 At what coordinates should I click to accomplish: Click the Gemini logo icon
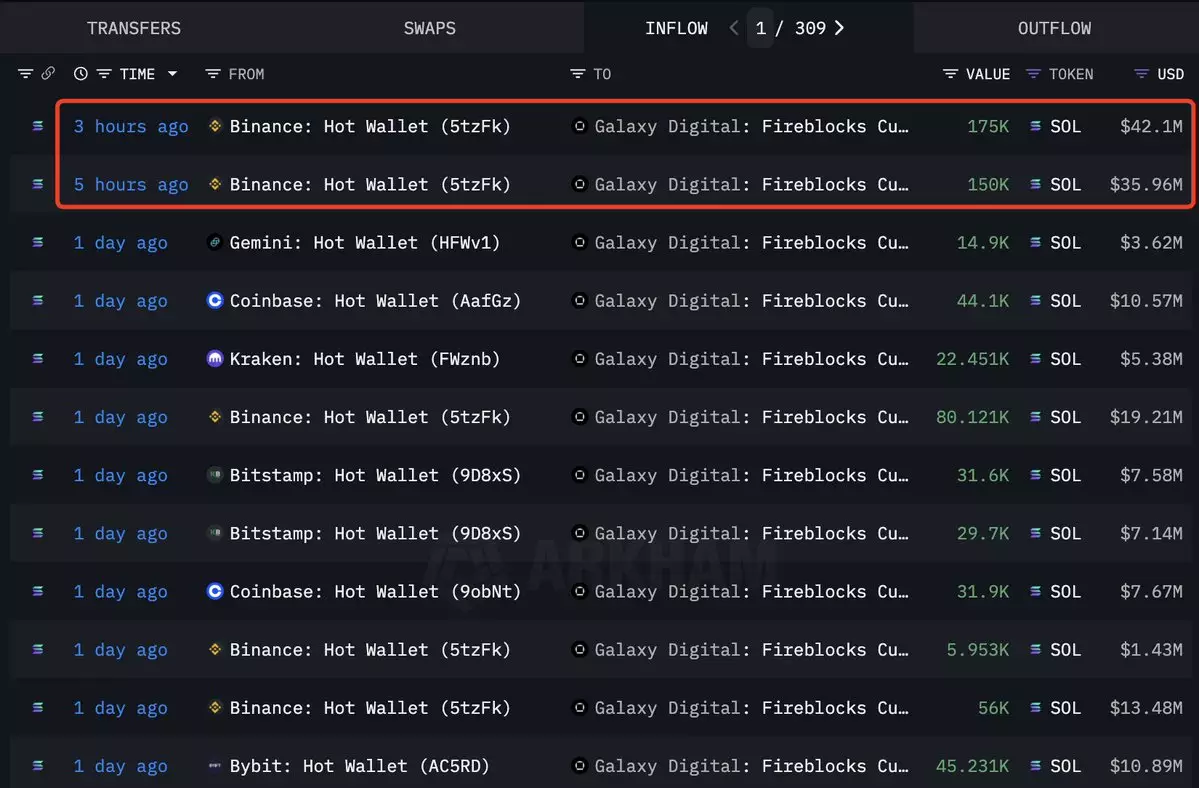click(215, 242)
